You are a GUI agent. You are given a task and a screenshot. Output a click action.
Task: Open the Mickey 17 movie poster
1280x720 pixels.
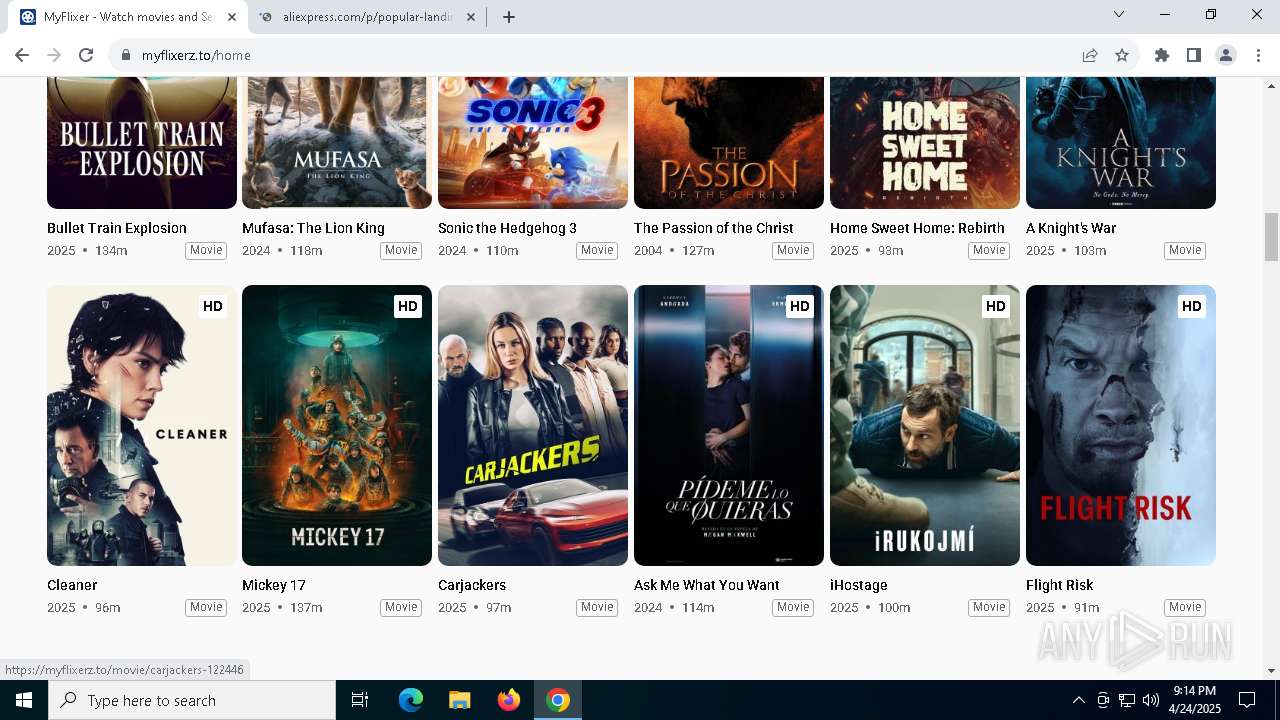337,425
